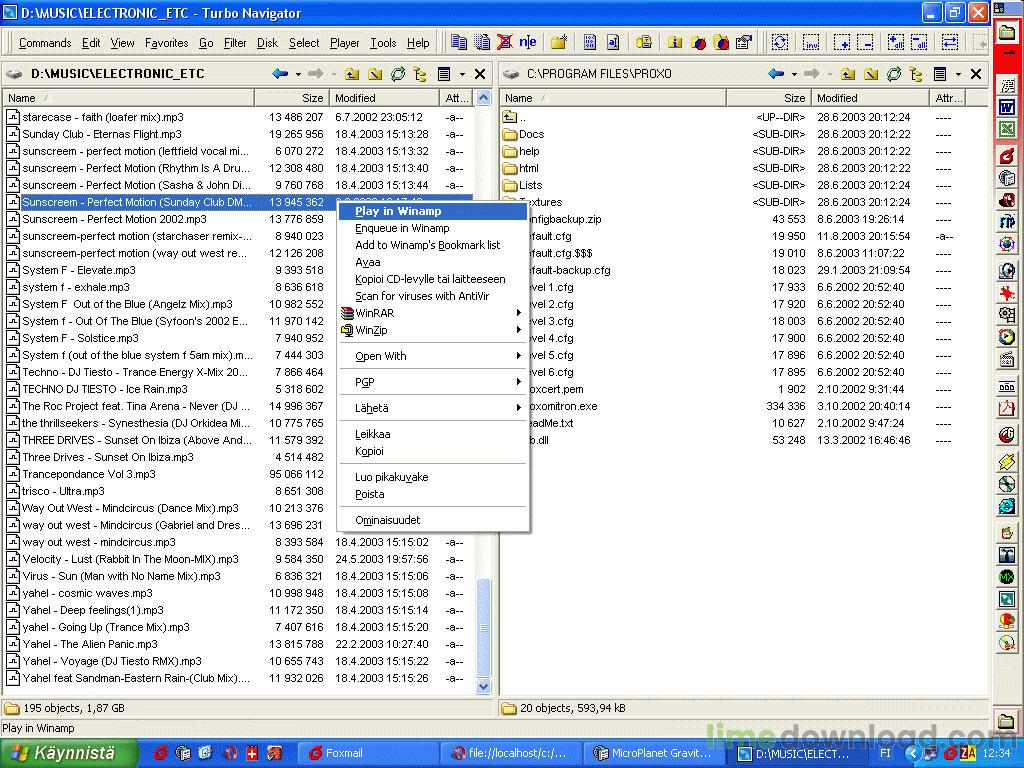Go up one folder in right panel
Image resolution: width=1024 pixels, height=768 pixels.
[x=848, y=74]
